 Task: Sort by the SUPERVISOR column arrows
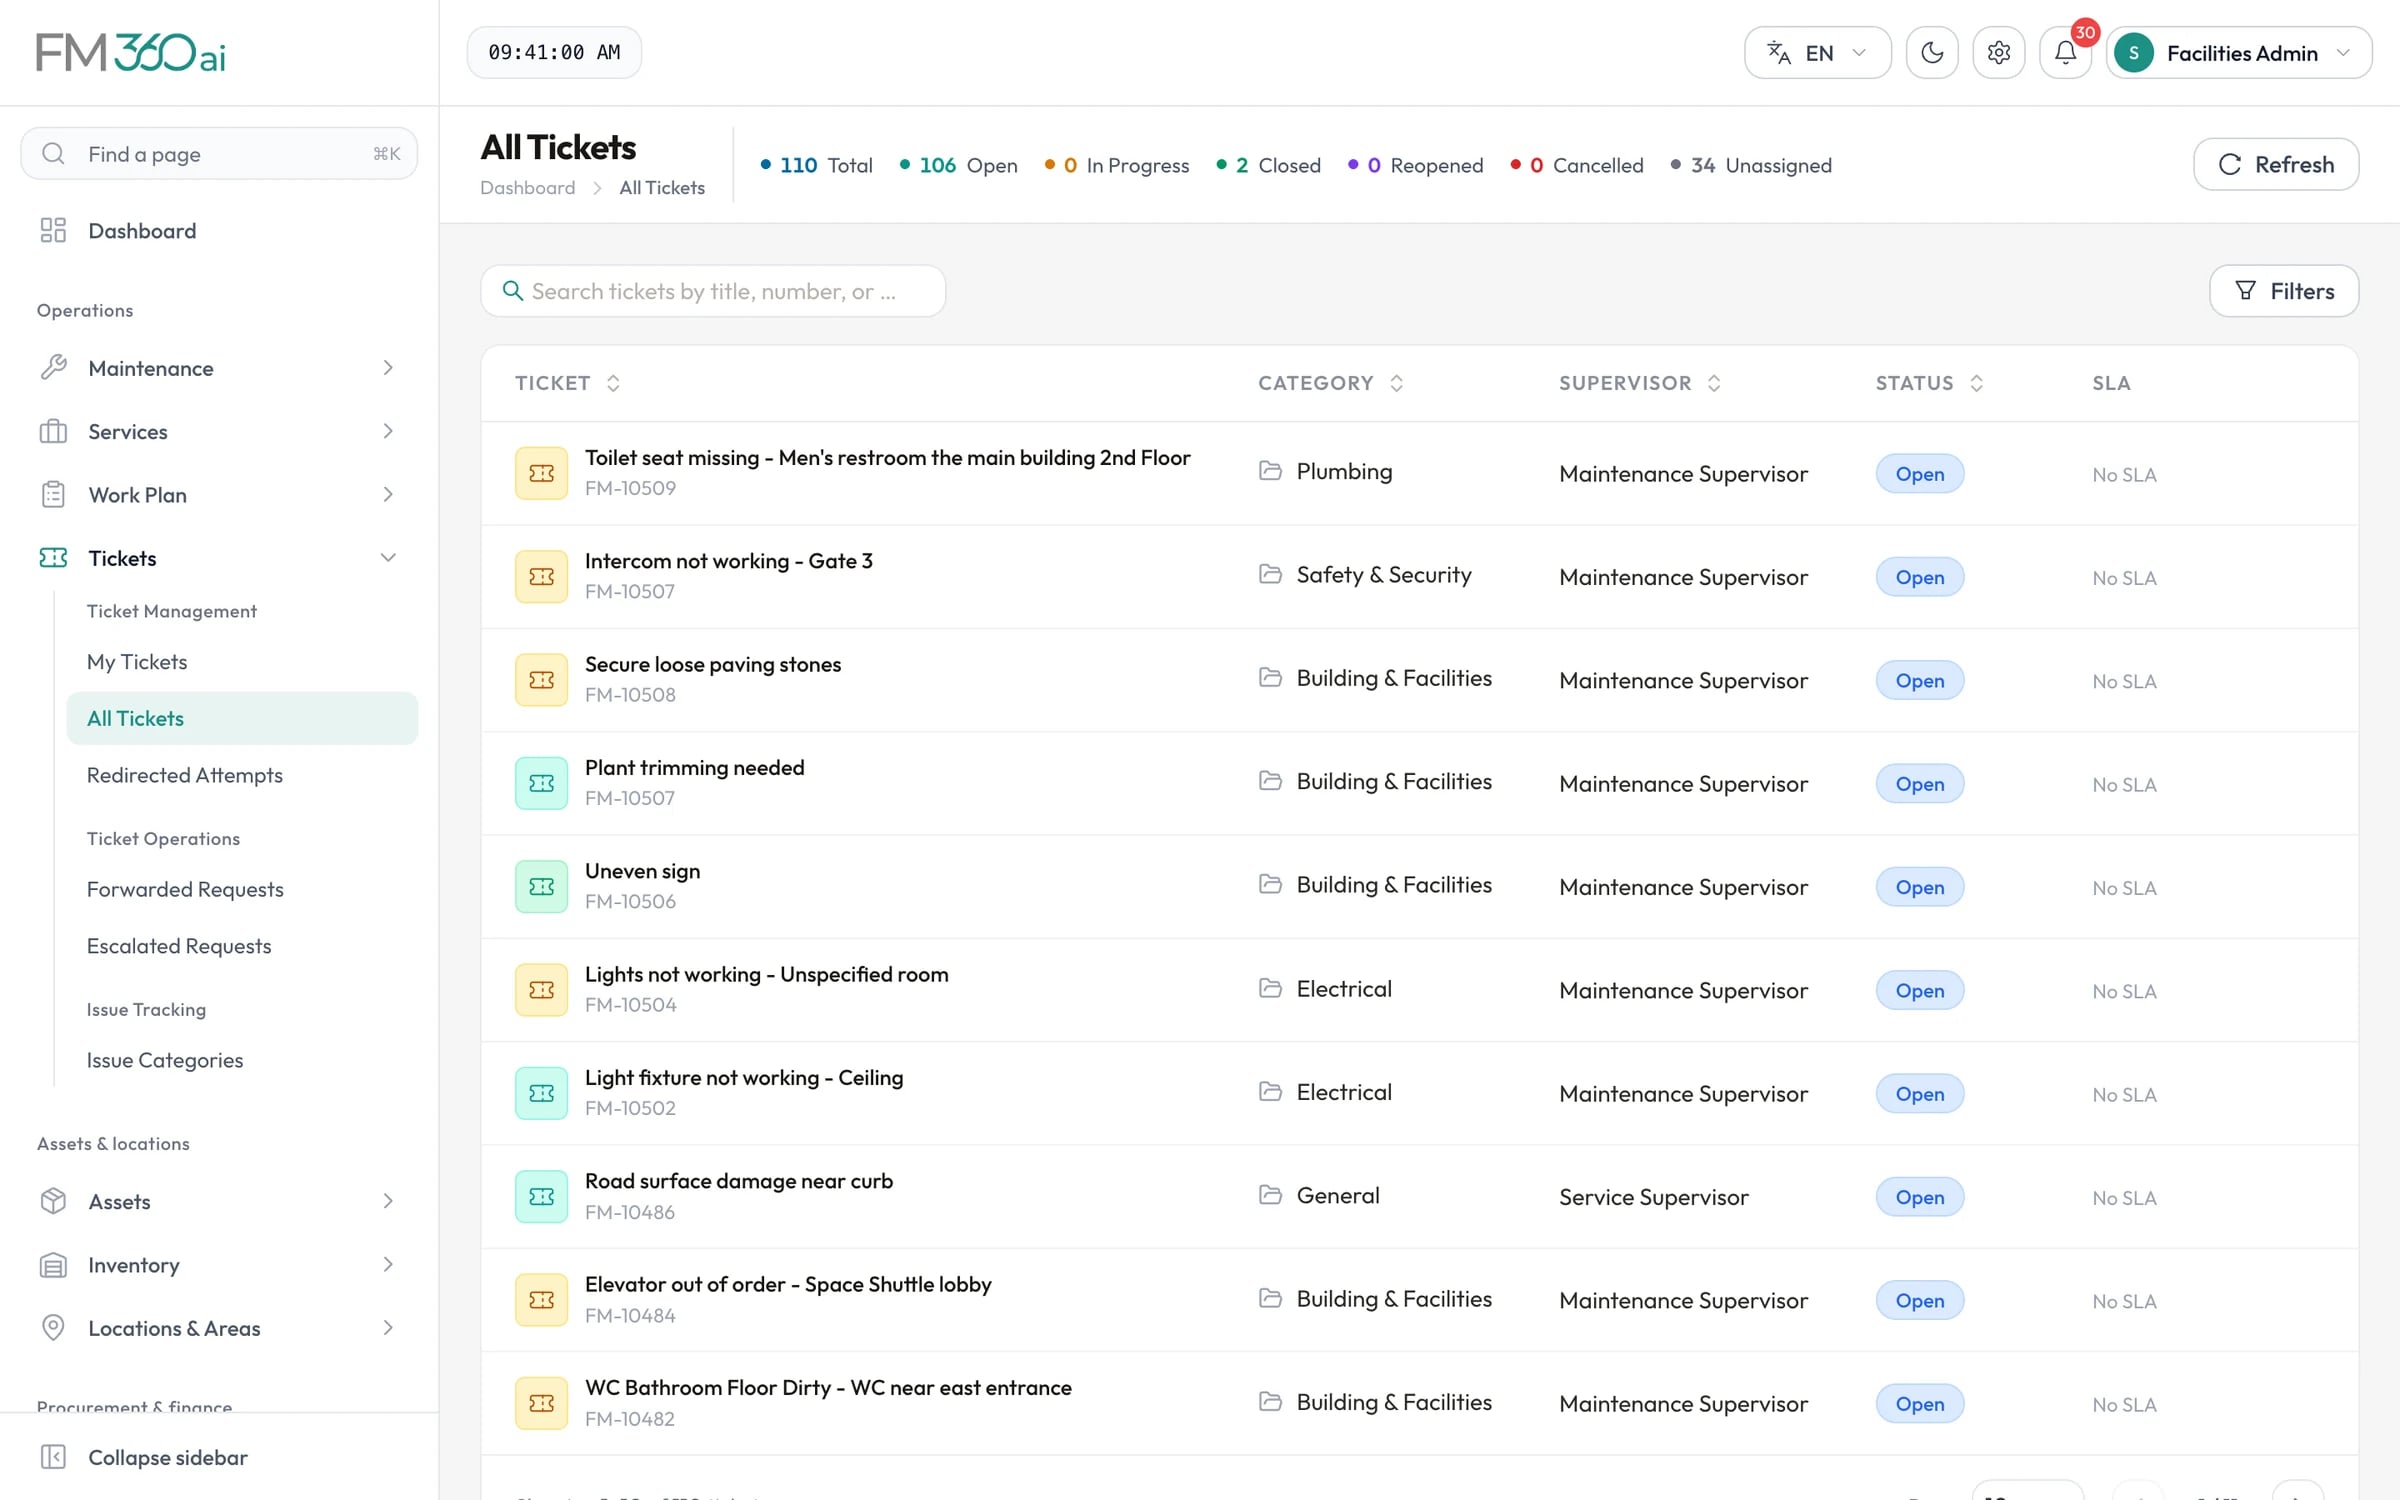pos(1714,383)
